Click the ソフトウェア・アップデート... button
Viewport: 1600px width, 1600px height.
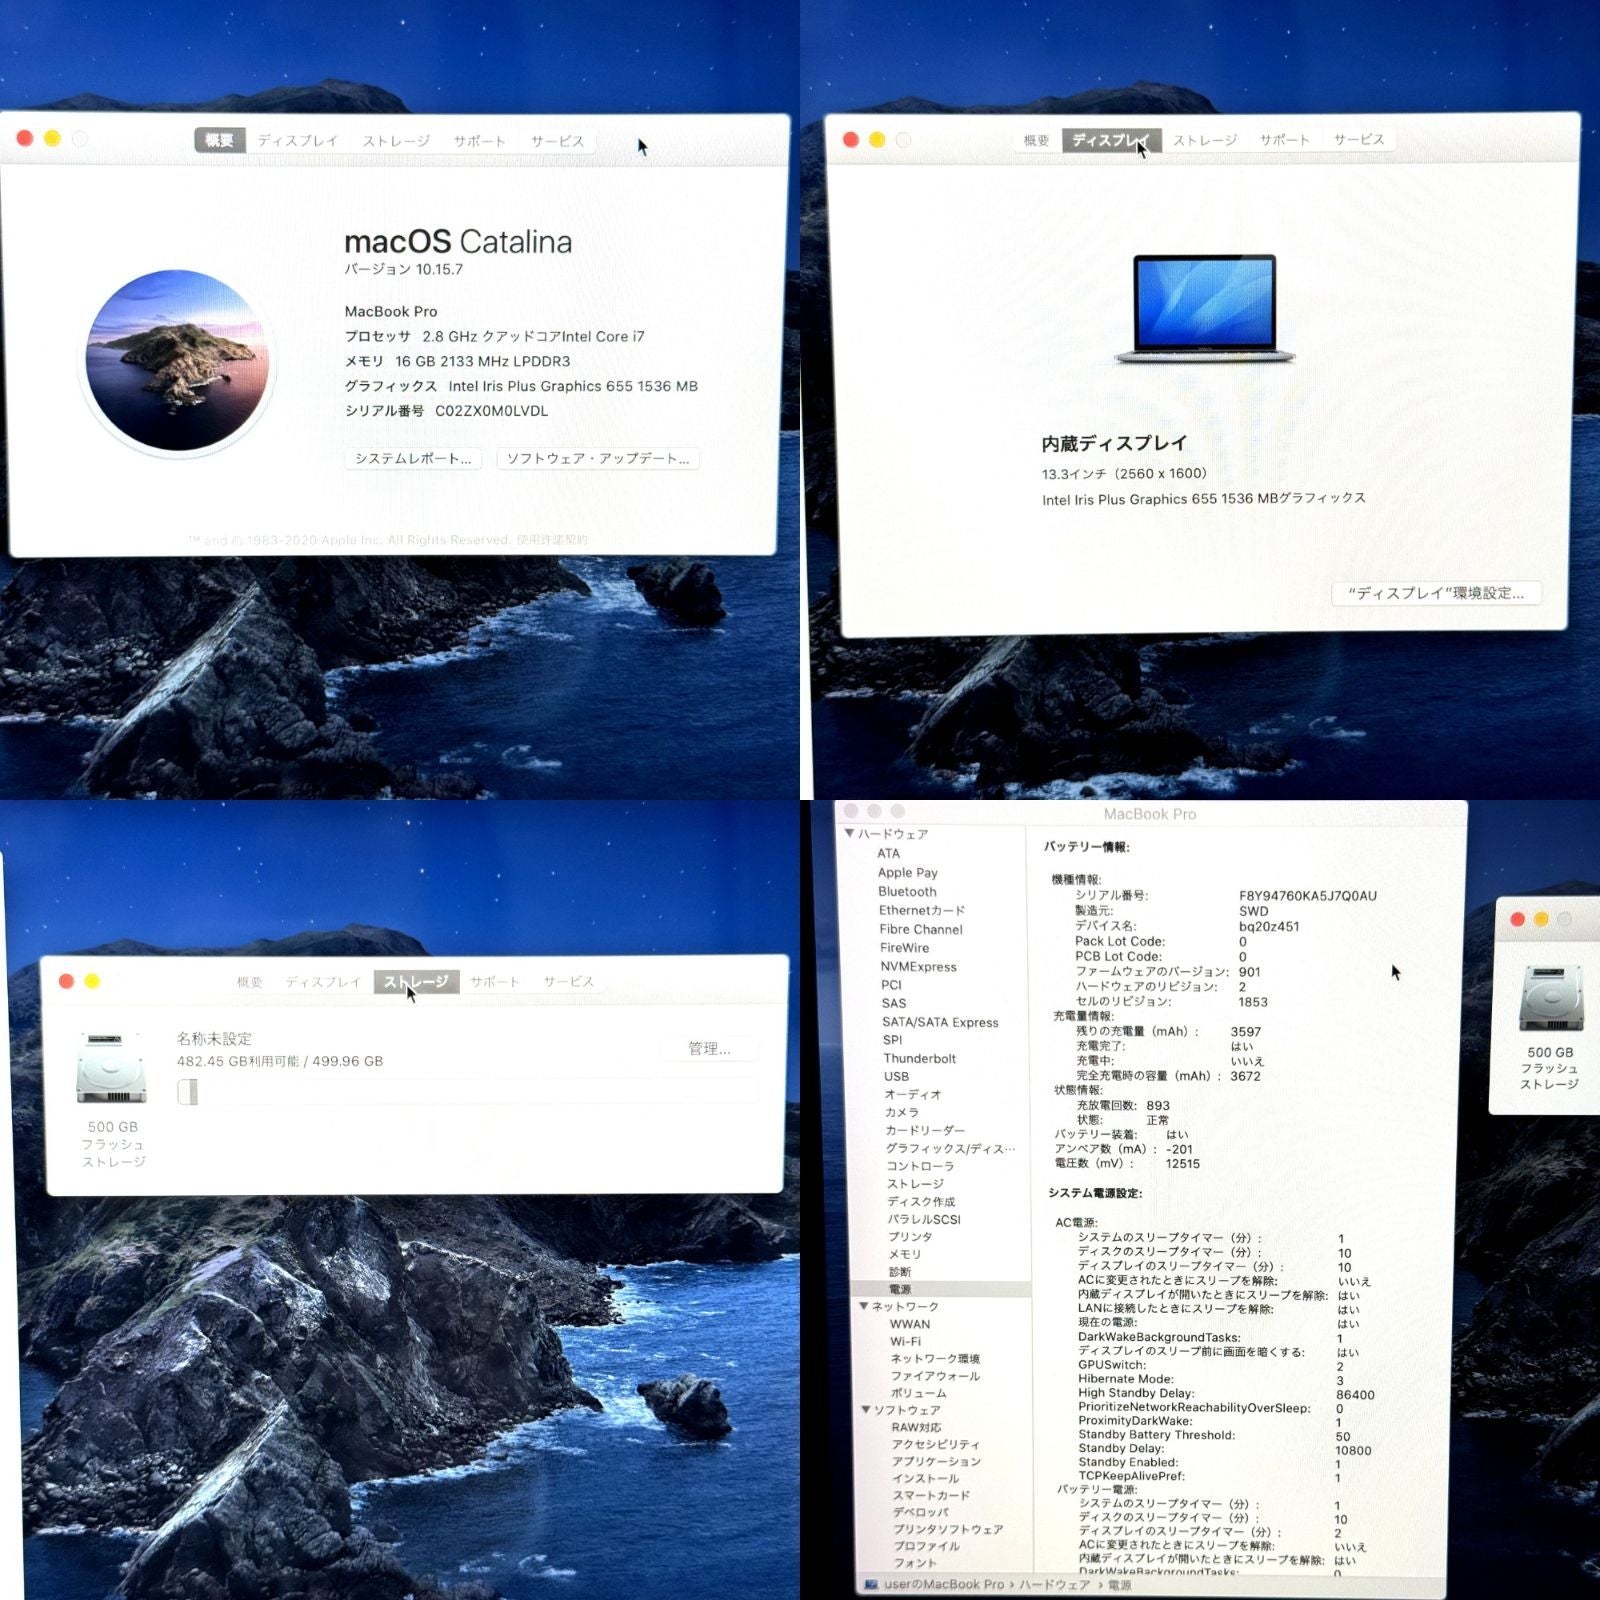coord(598,458)
